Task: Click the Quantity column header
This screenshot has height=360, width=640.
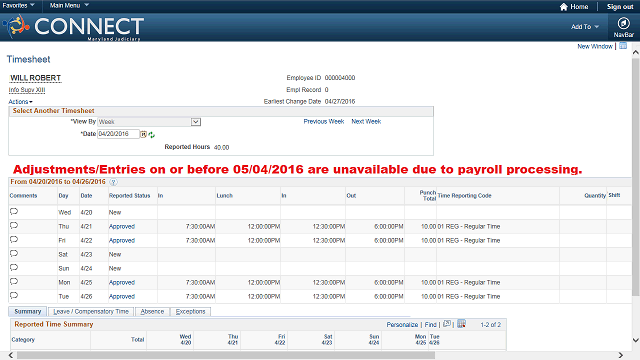Action: pyautogui.click(x=595, y=196)
